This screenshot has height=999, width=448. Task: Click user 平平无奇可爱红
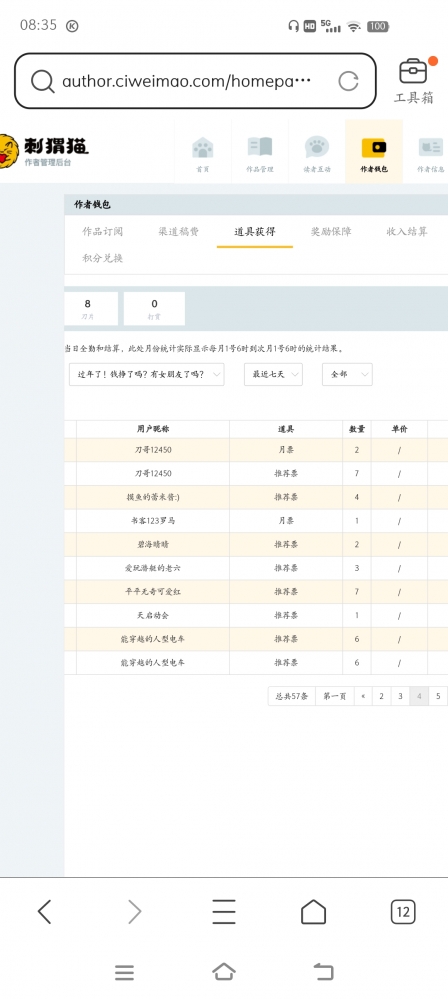tap(153, 592)
